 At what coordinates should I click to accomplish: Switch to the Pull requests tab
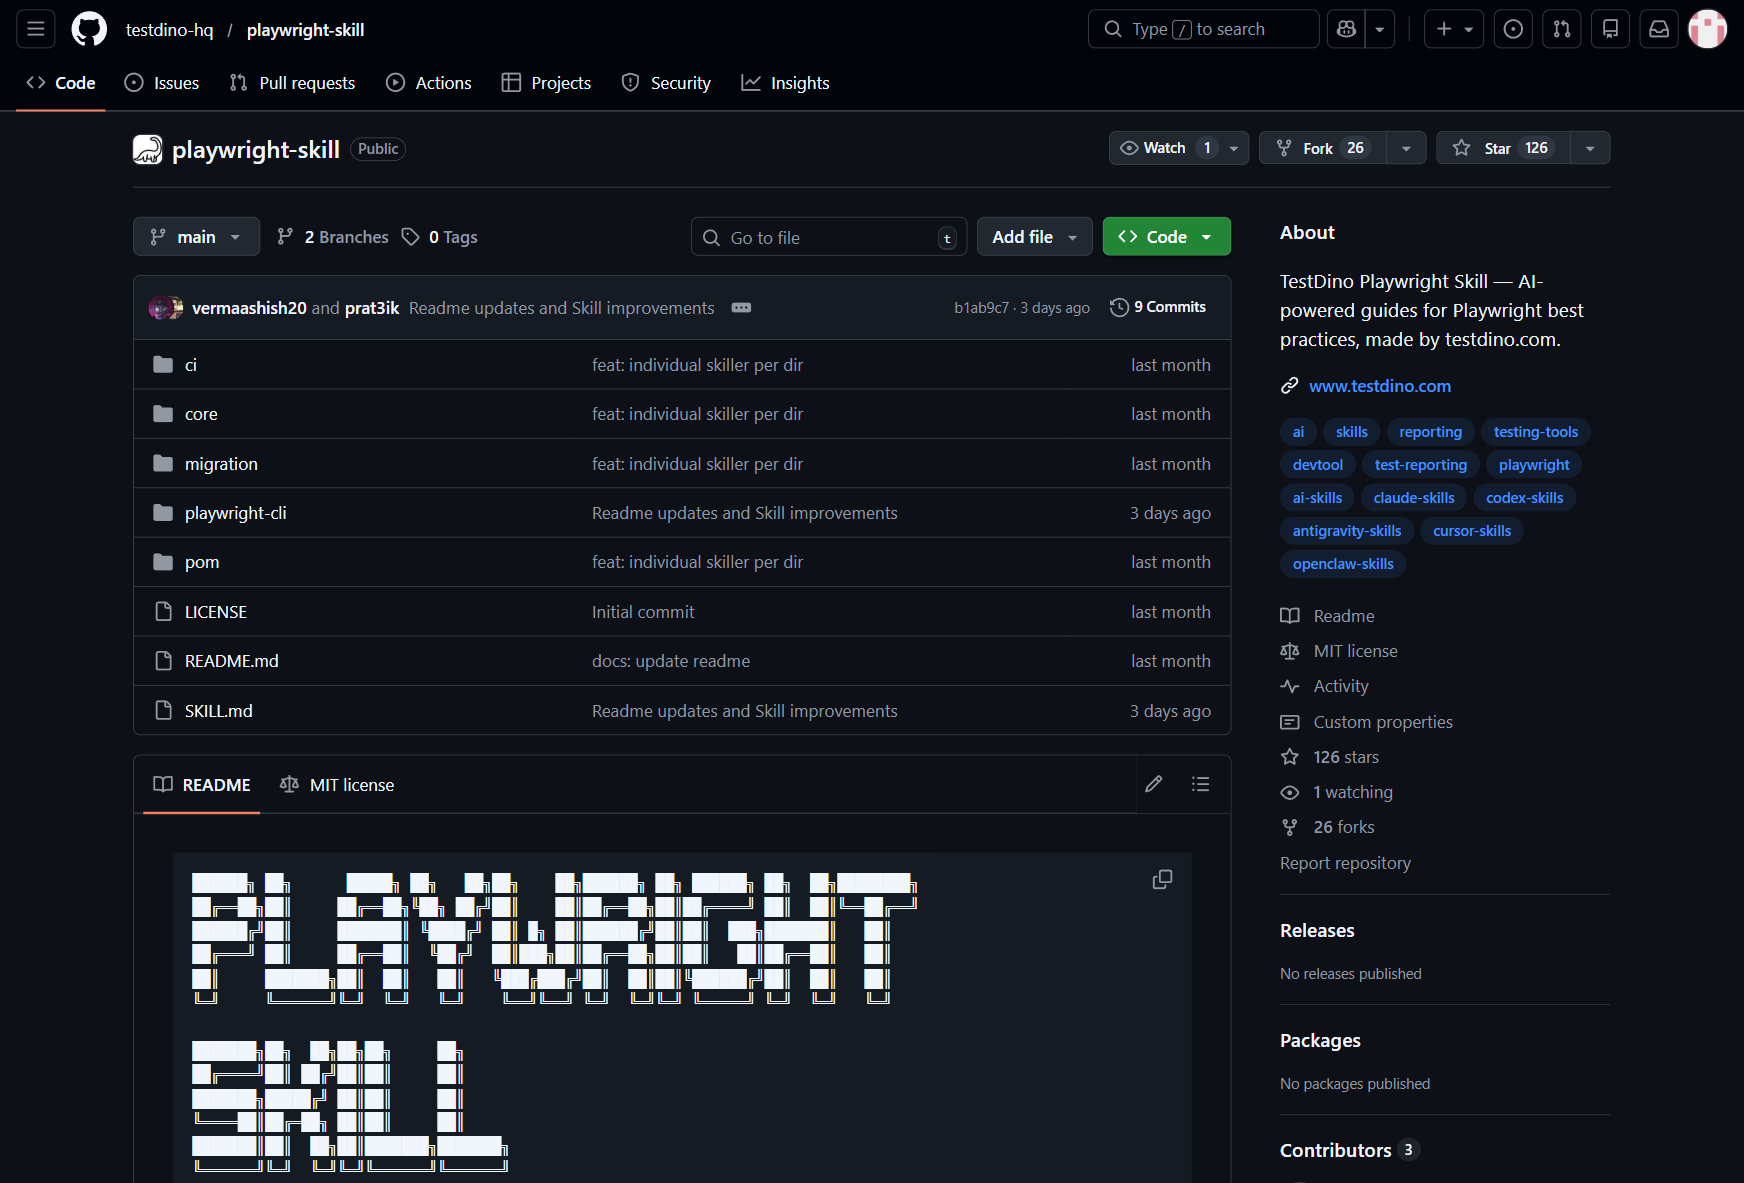(x=291, y=83)
